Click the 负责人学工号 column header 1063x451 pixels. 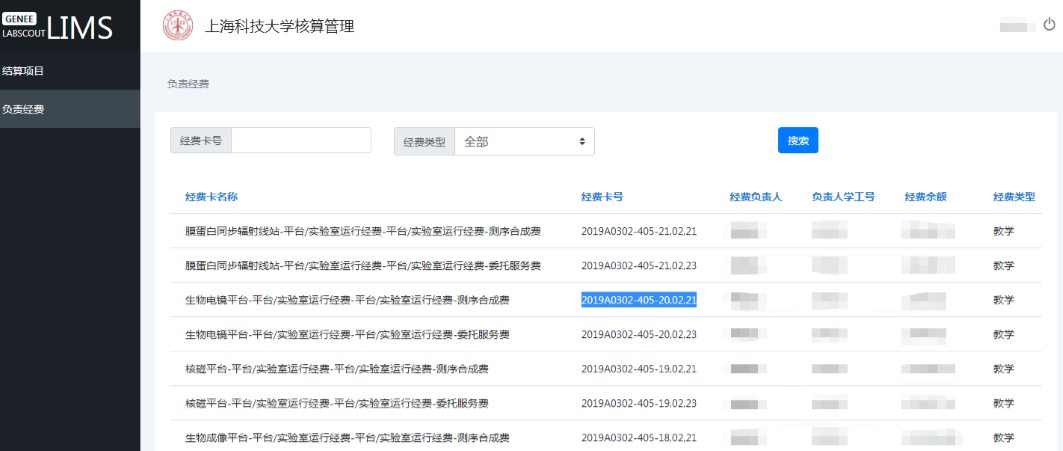pyautogui.click(x=843, y=197)
